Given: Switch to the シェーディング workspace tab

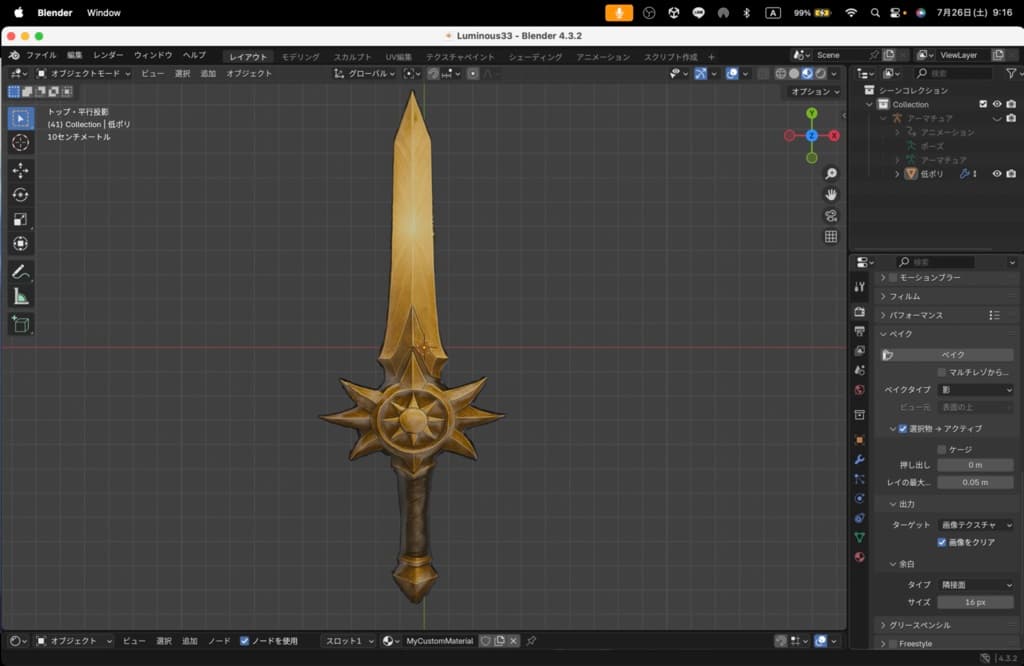Looking at the screenshot, I should tap(535, 57).
